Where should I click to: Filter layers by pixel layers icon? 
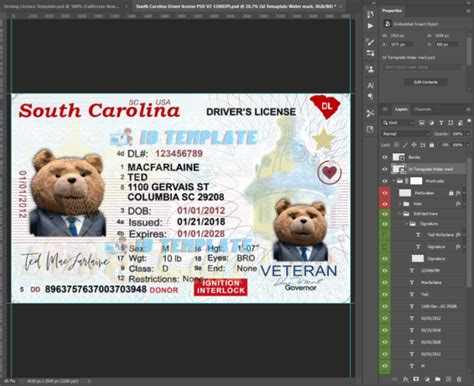422,123
